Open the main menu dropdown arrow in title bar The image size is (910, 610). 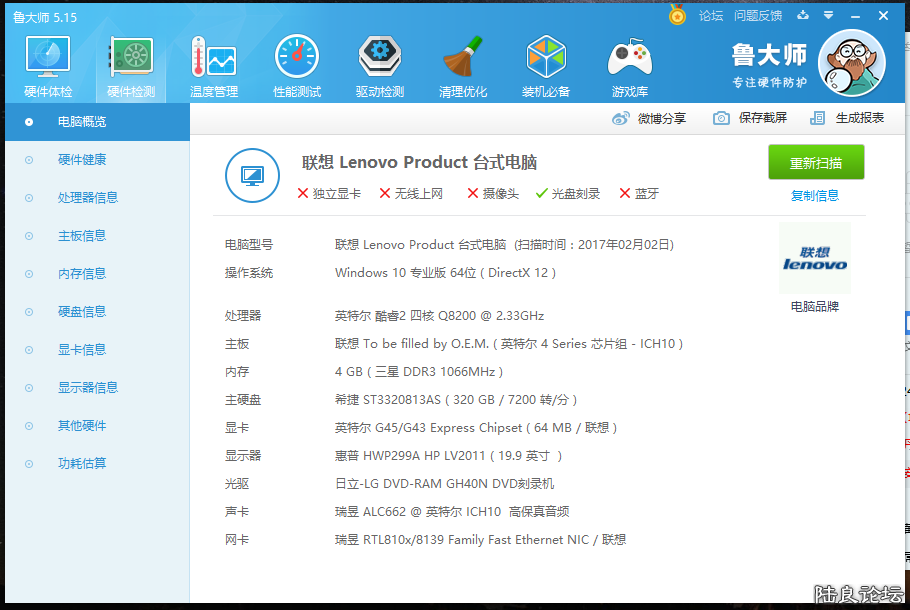[x=829, y=16]
